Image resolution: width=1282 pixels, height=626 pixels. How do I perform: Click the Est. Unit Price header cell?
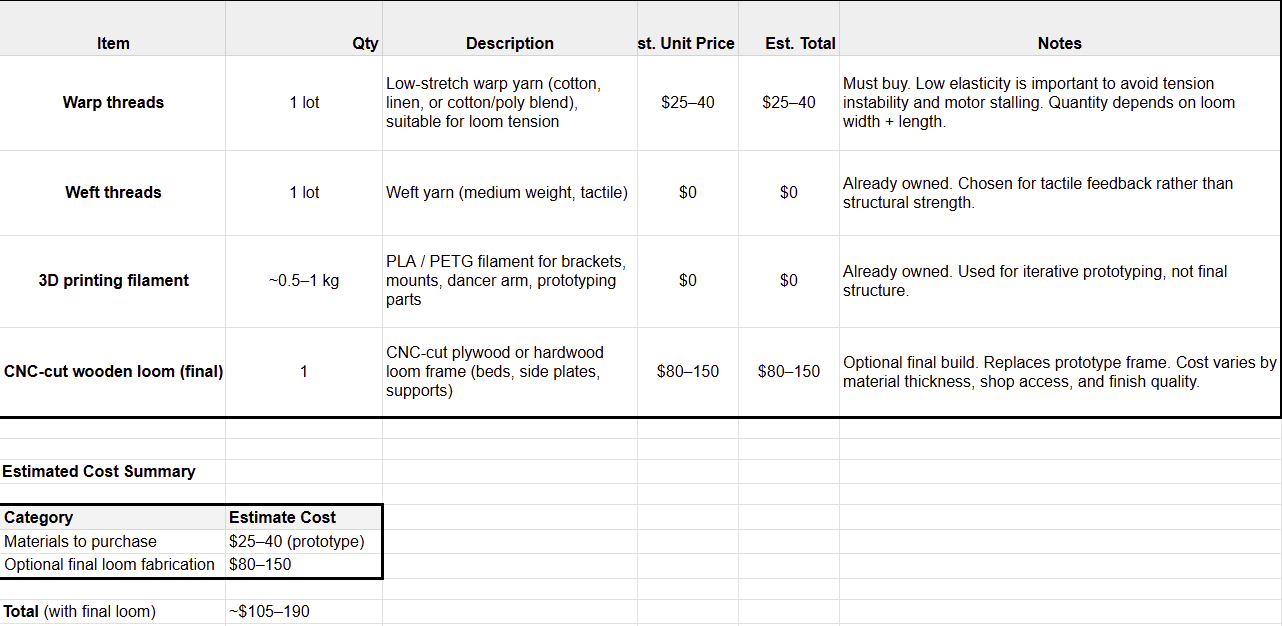687,43
